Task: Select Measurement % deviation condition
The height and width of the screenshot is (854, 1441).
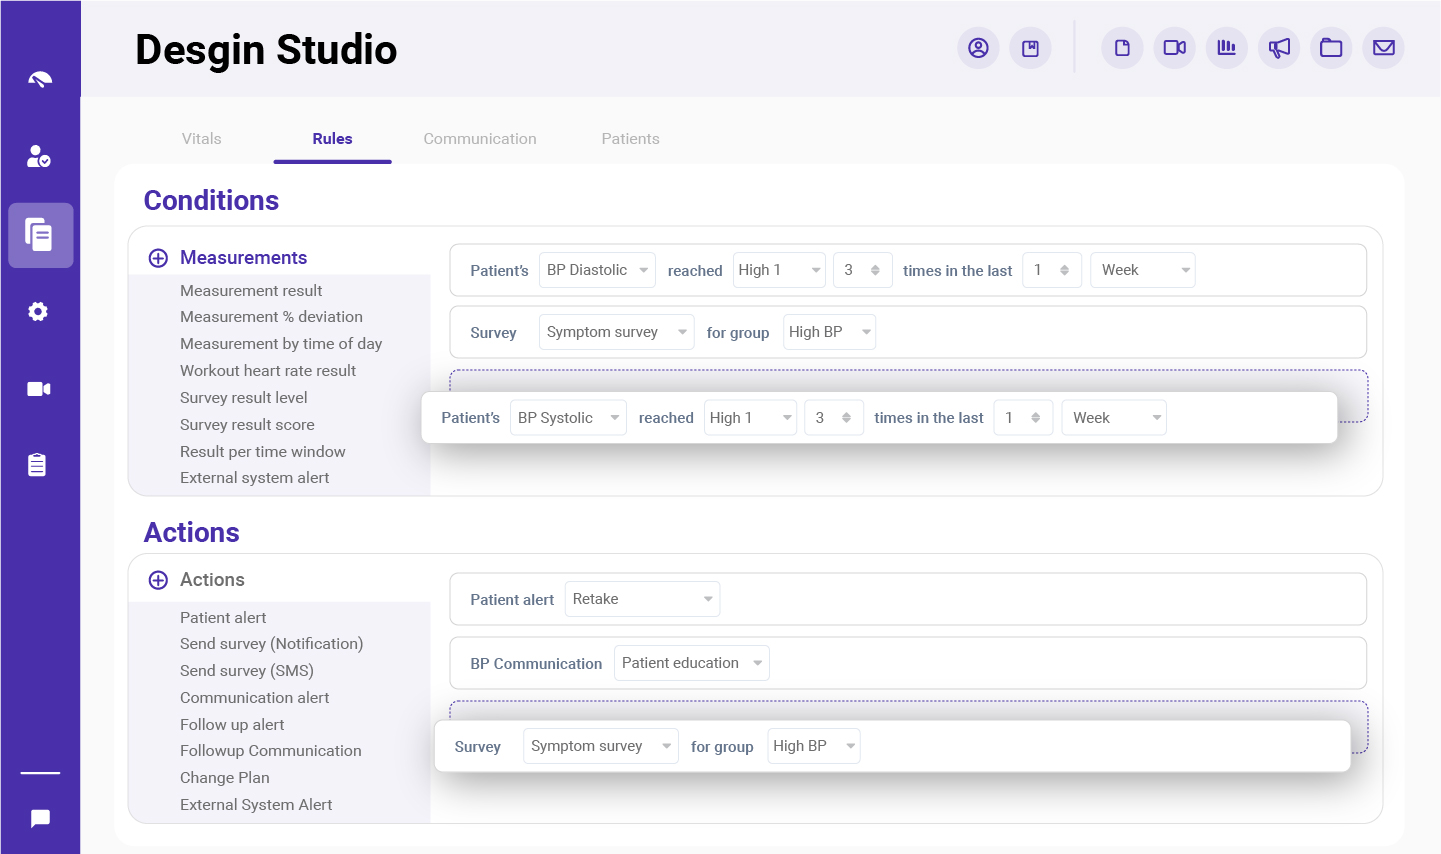Action: [271, 317]
